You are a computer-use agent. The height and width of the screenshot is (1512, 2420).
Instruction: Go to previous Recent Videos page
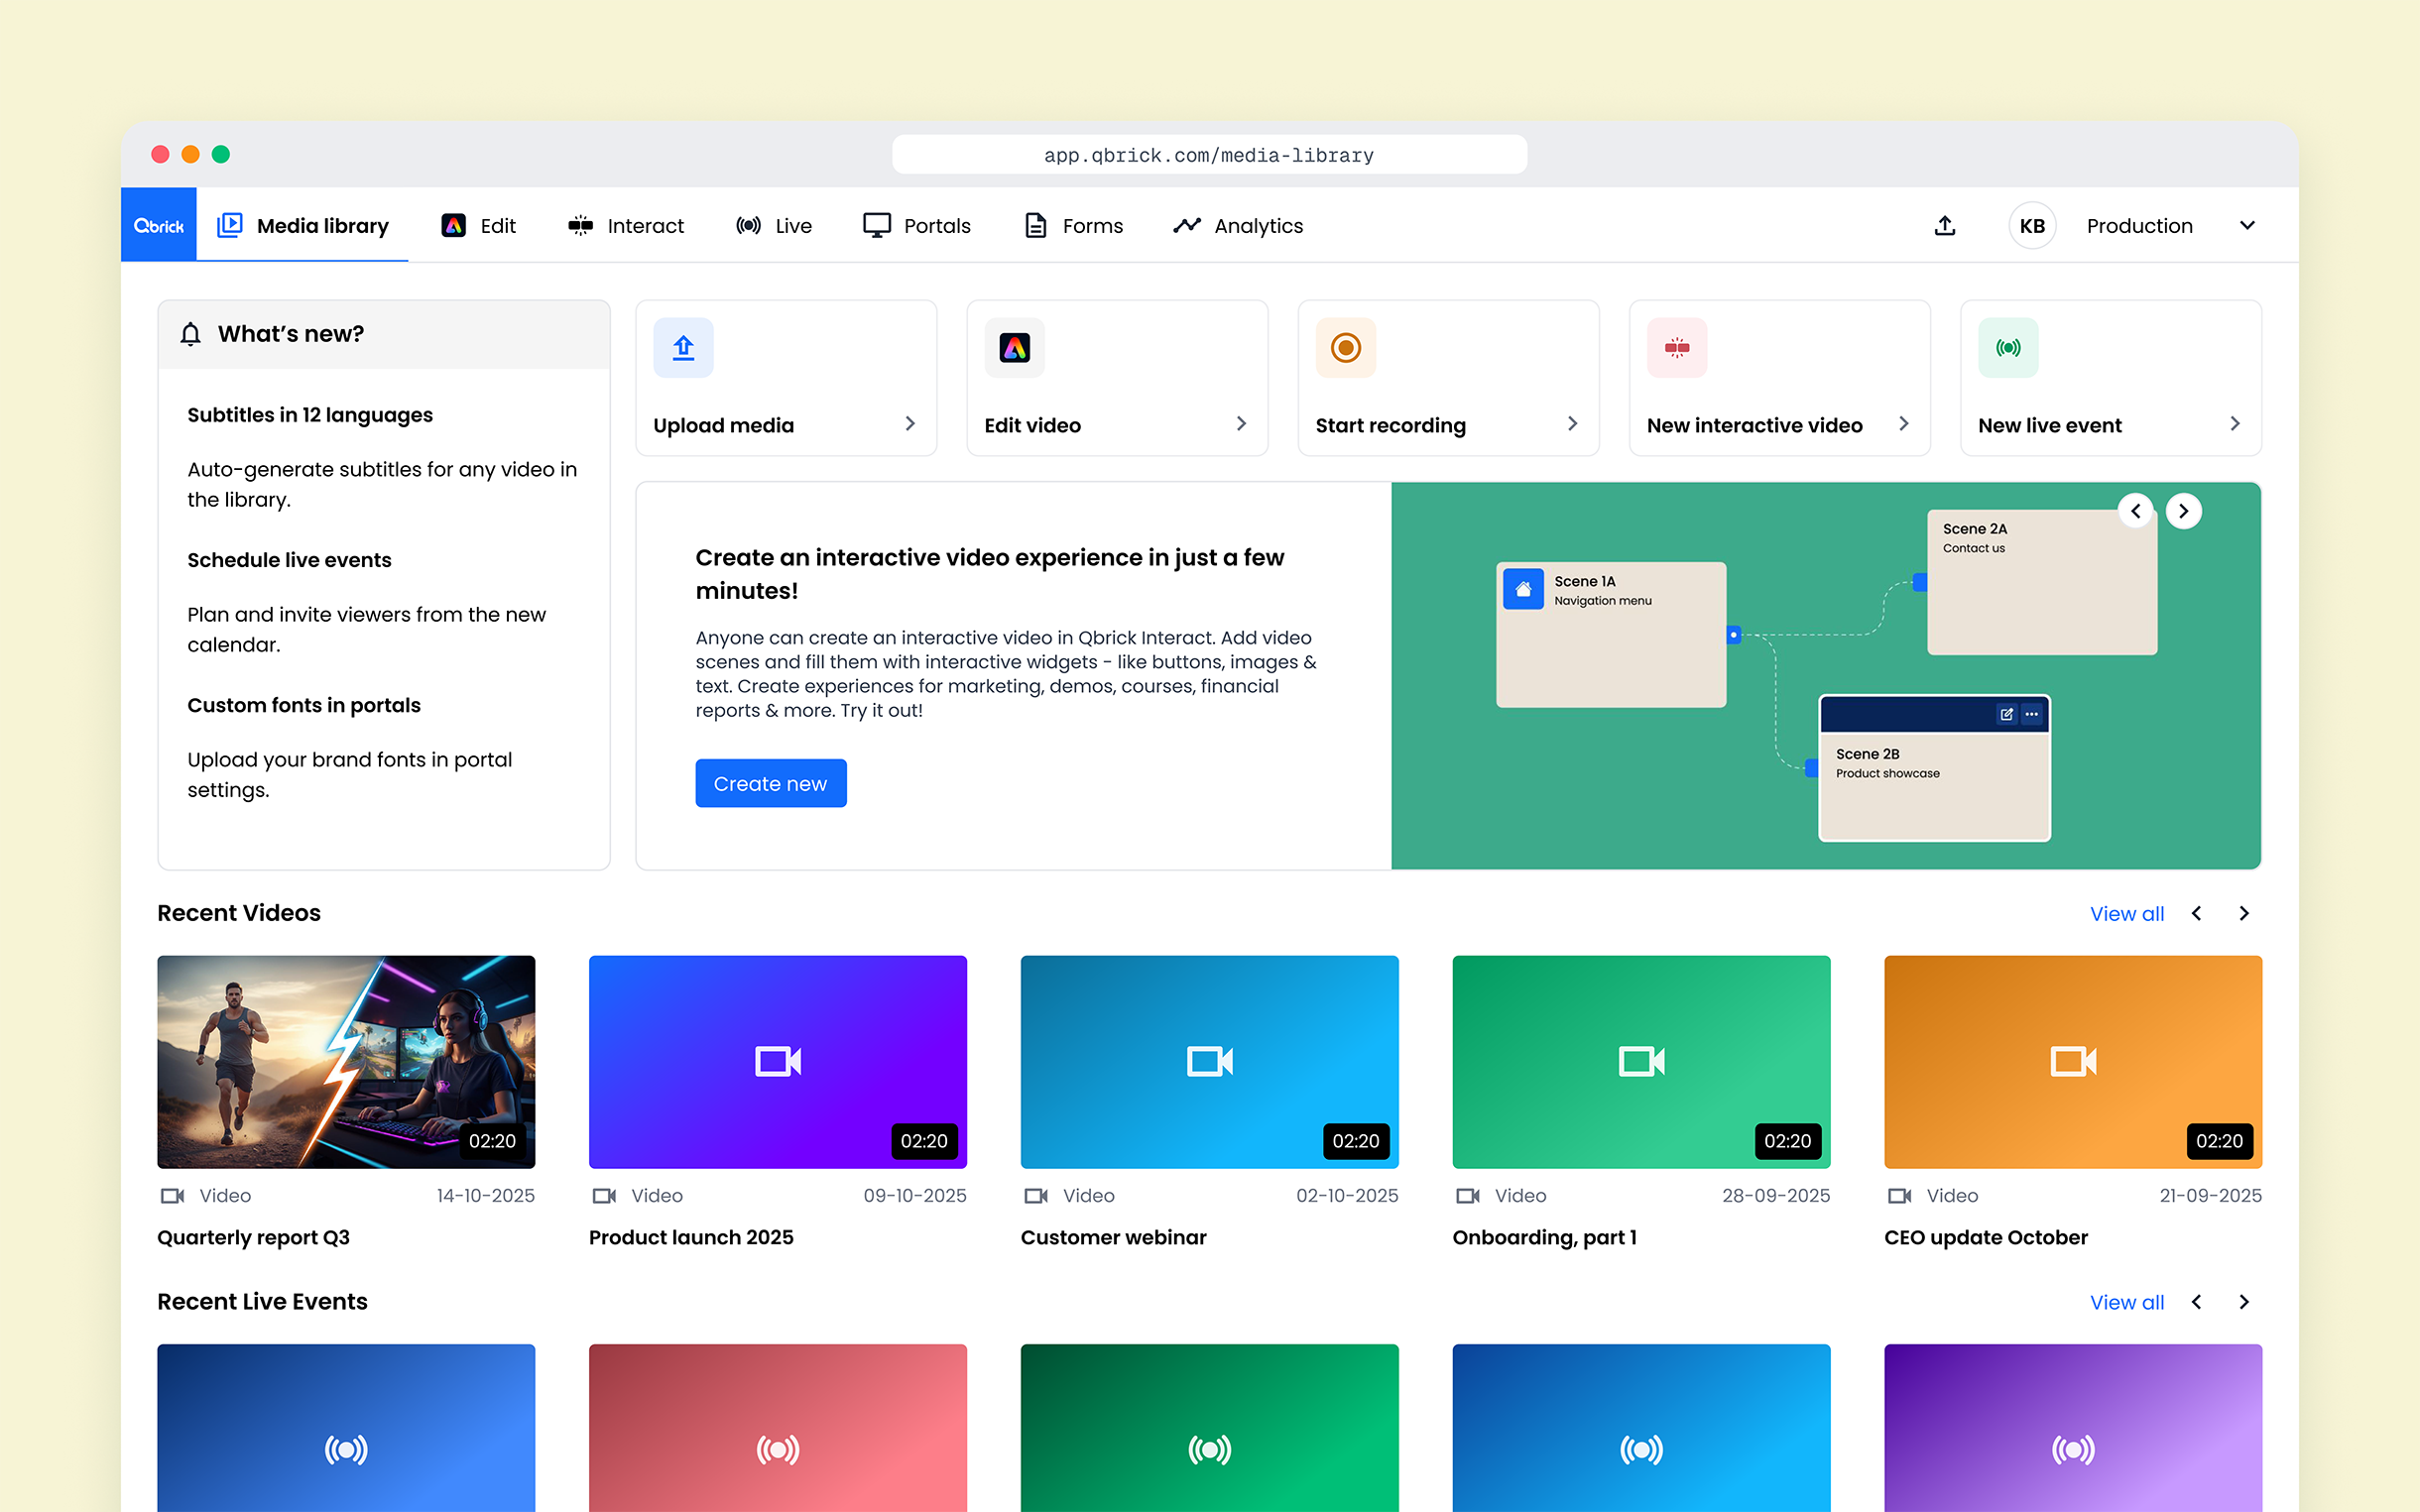coord(2196,913)
